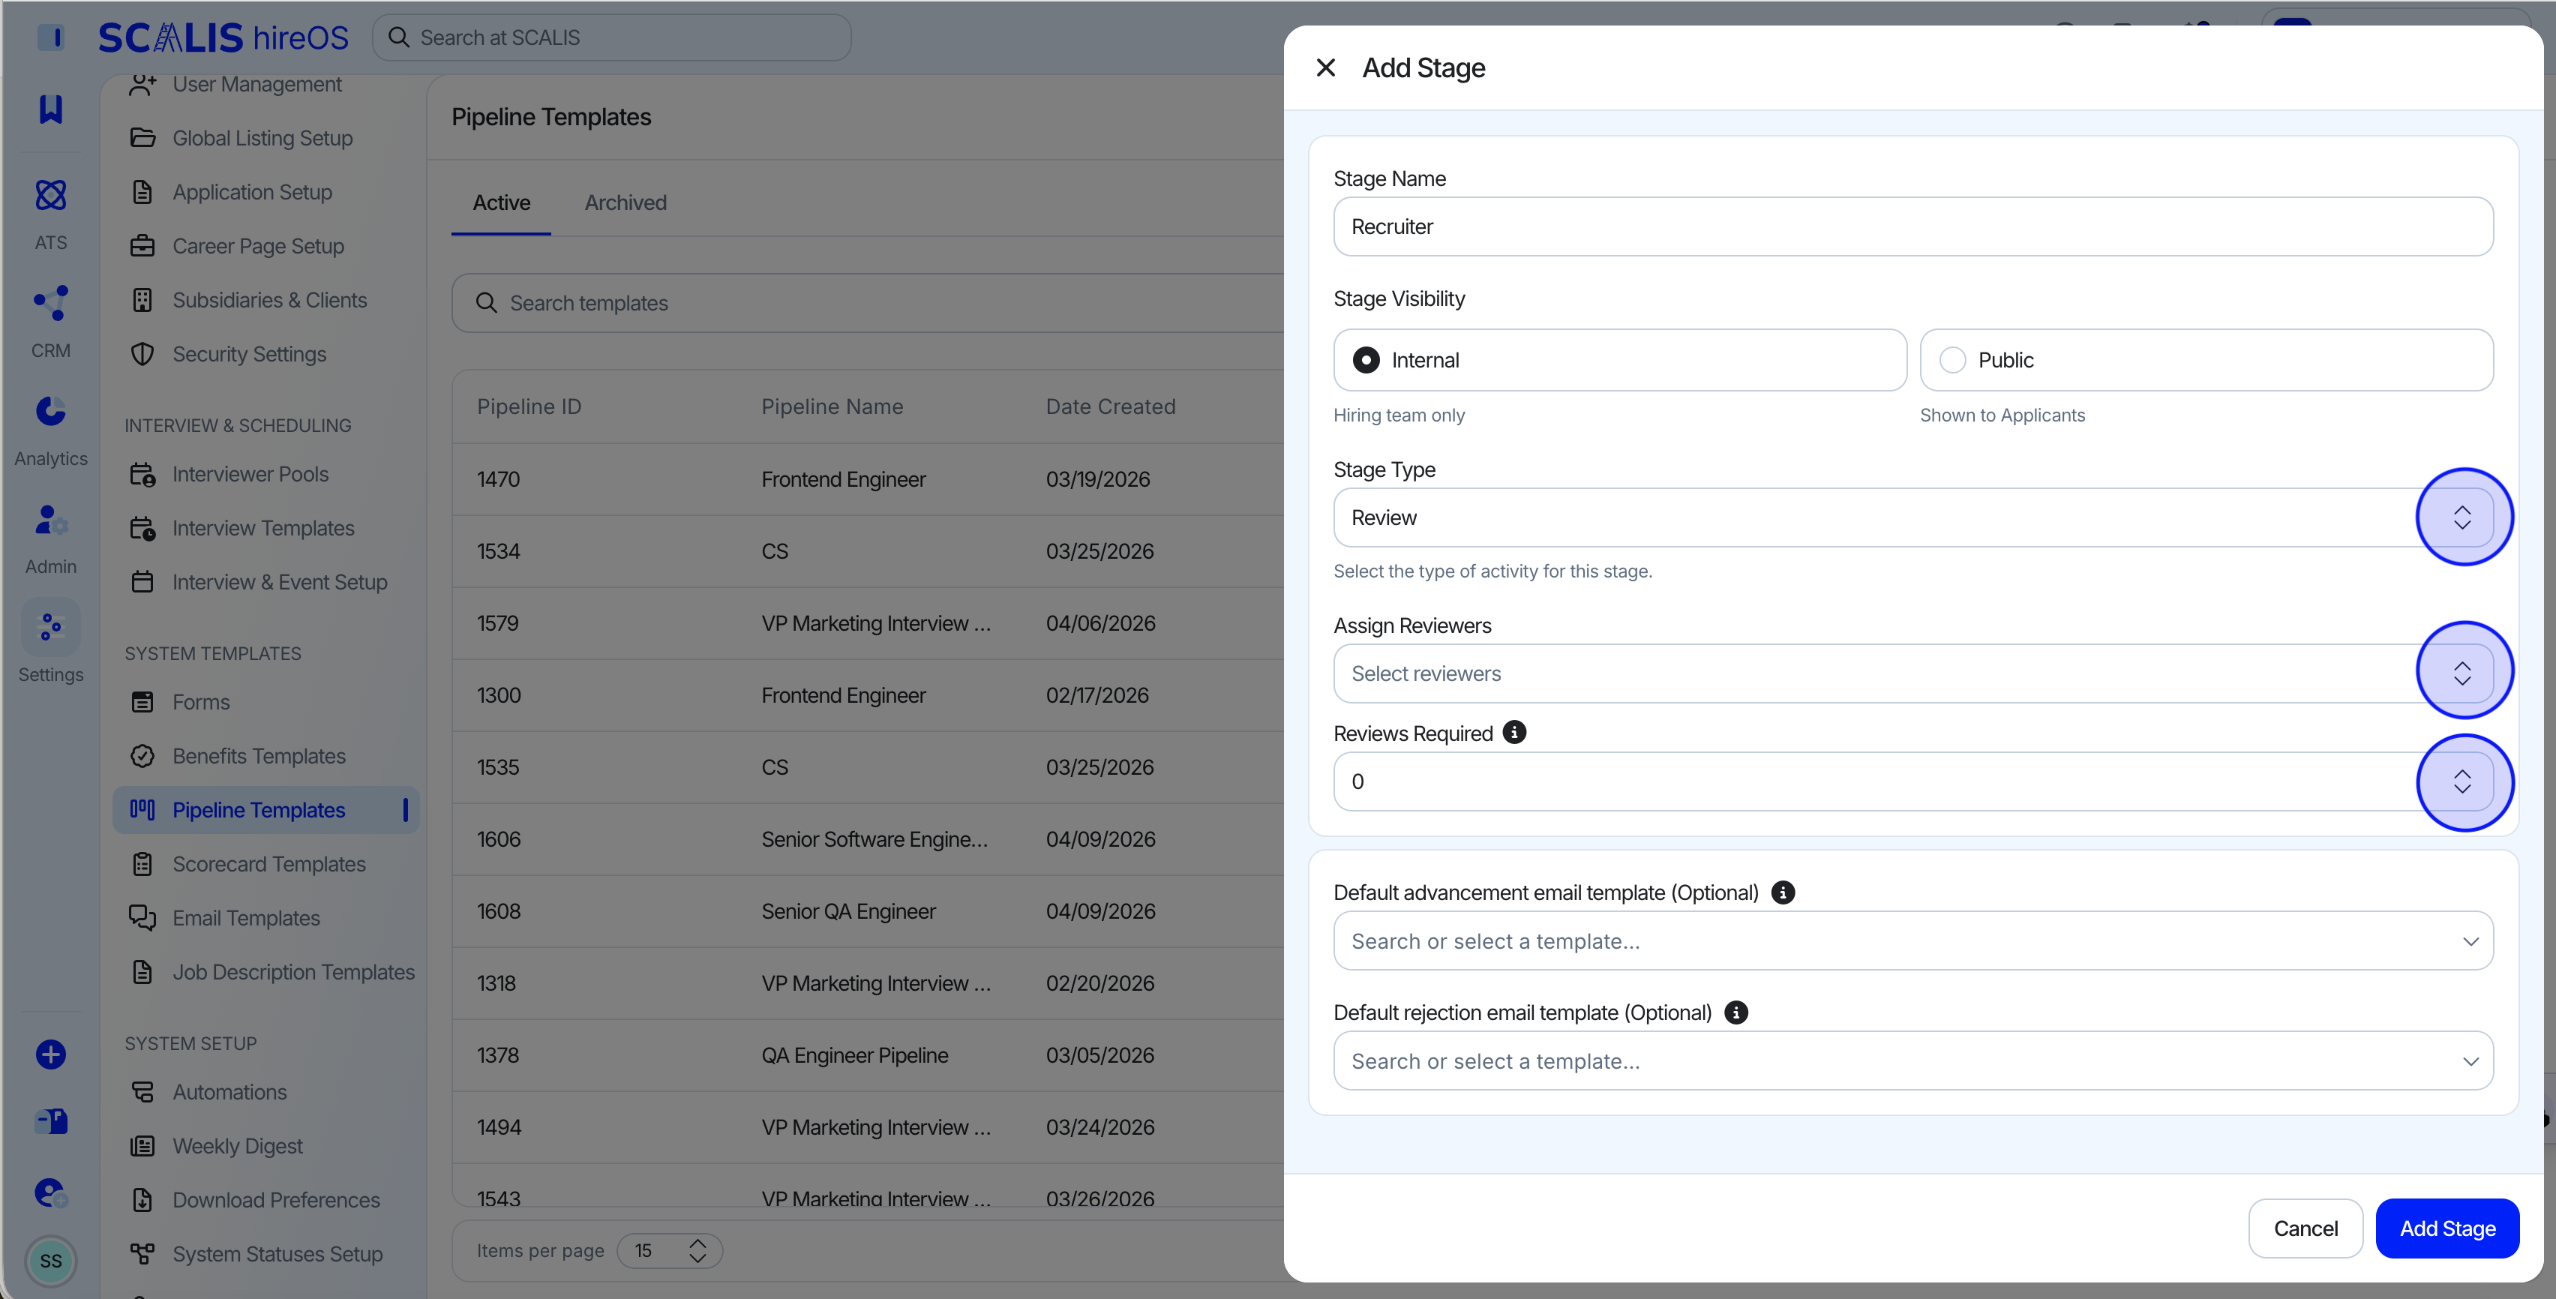Viewport: 2556px width, 1299px height.
Task: Open User Management in sidebar
Action: 256,84
